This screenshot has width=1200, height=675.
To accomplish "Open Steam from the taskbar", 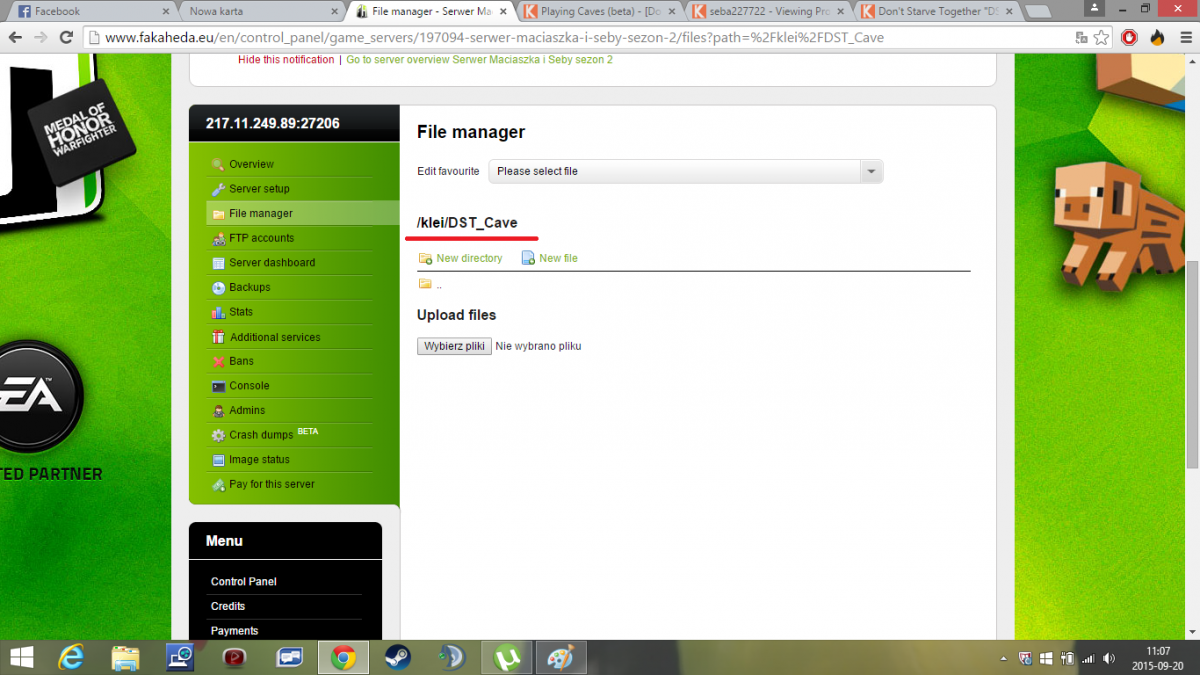I will [x=397, y=657].
